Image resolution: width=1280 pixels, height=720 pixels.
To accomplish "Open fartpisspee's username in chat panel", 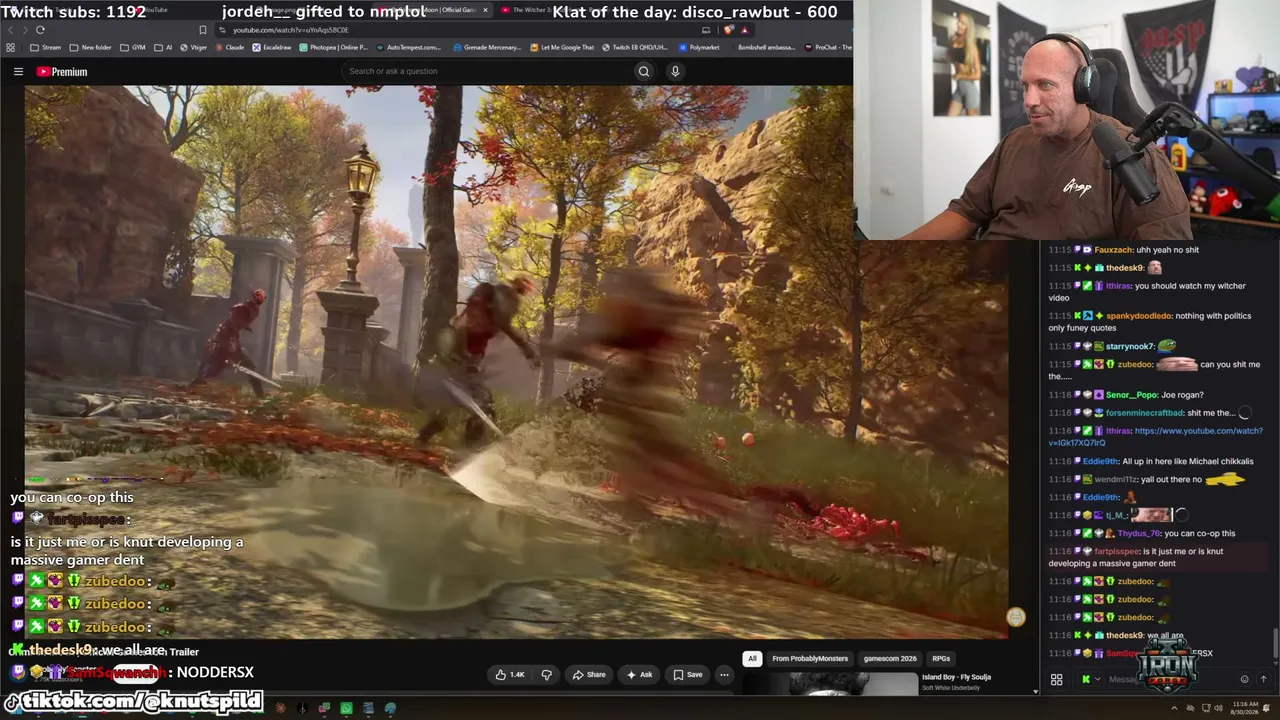I will coord(1117,551).
